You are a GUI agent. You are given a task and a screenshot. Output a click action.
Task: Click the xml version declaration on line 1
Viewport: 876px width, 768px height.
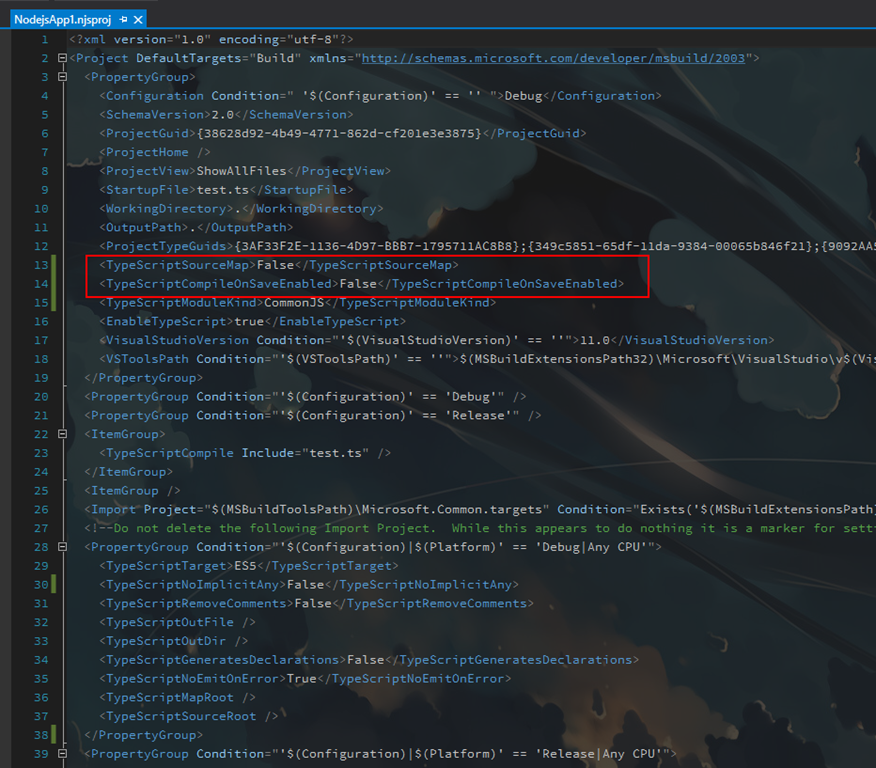[x=211, y=40]
